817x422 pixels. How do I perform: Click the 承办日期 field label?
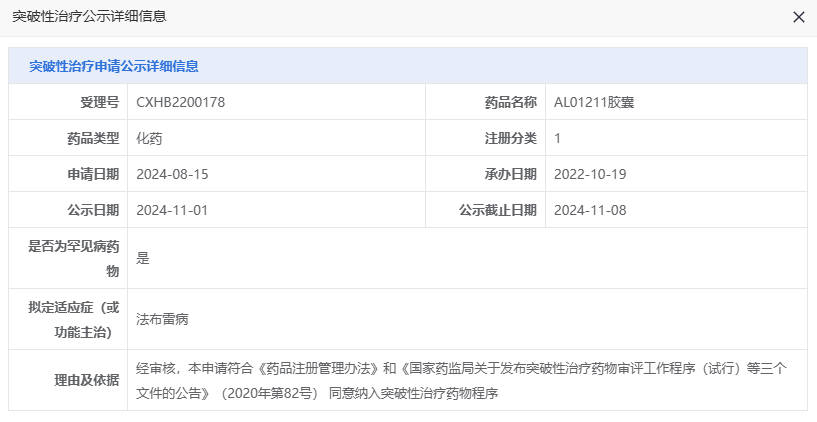[511, 174]
